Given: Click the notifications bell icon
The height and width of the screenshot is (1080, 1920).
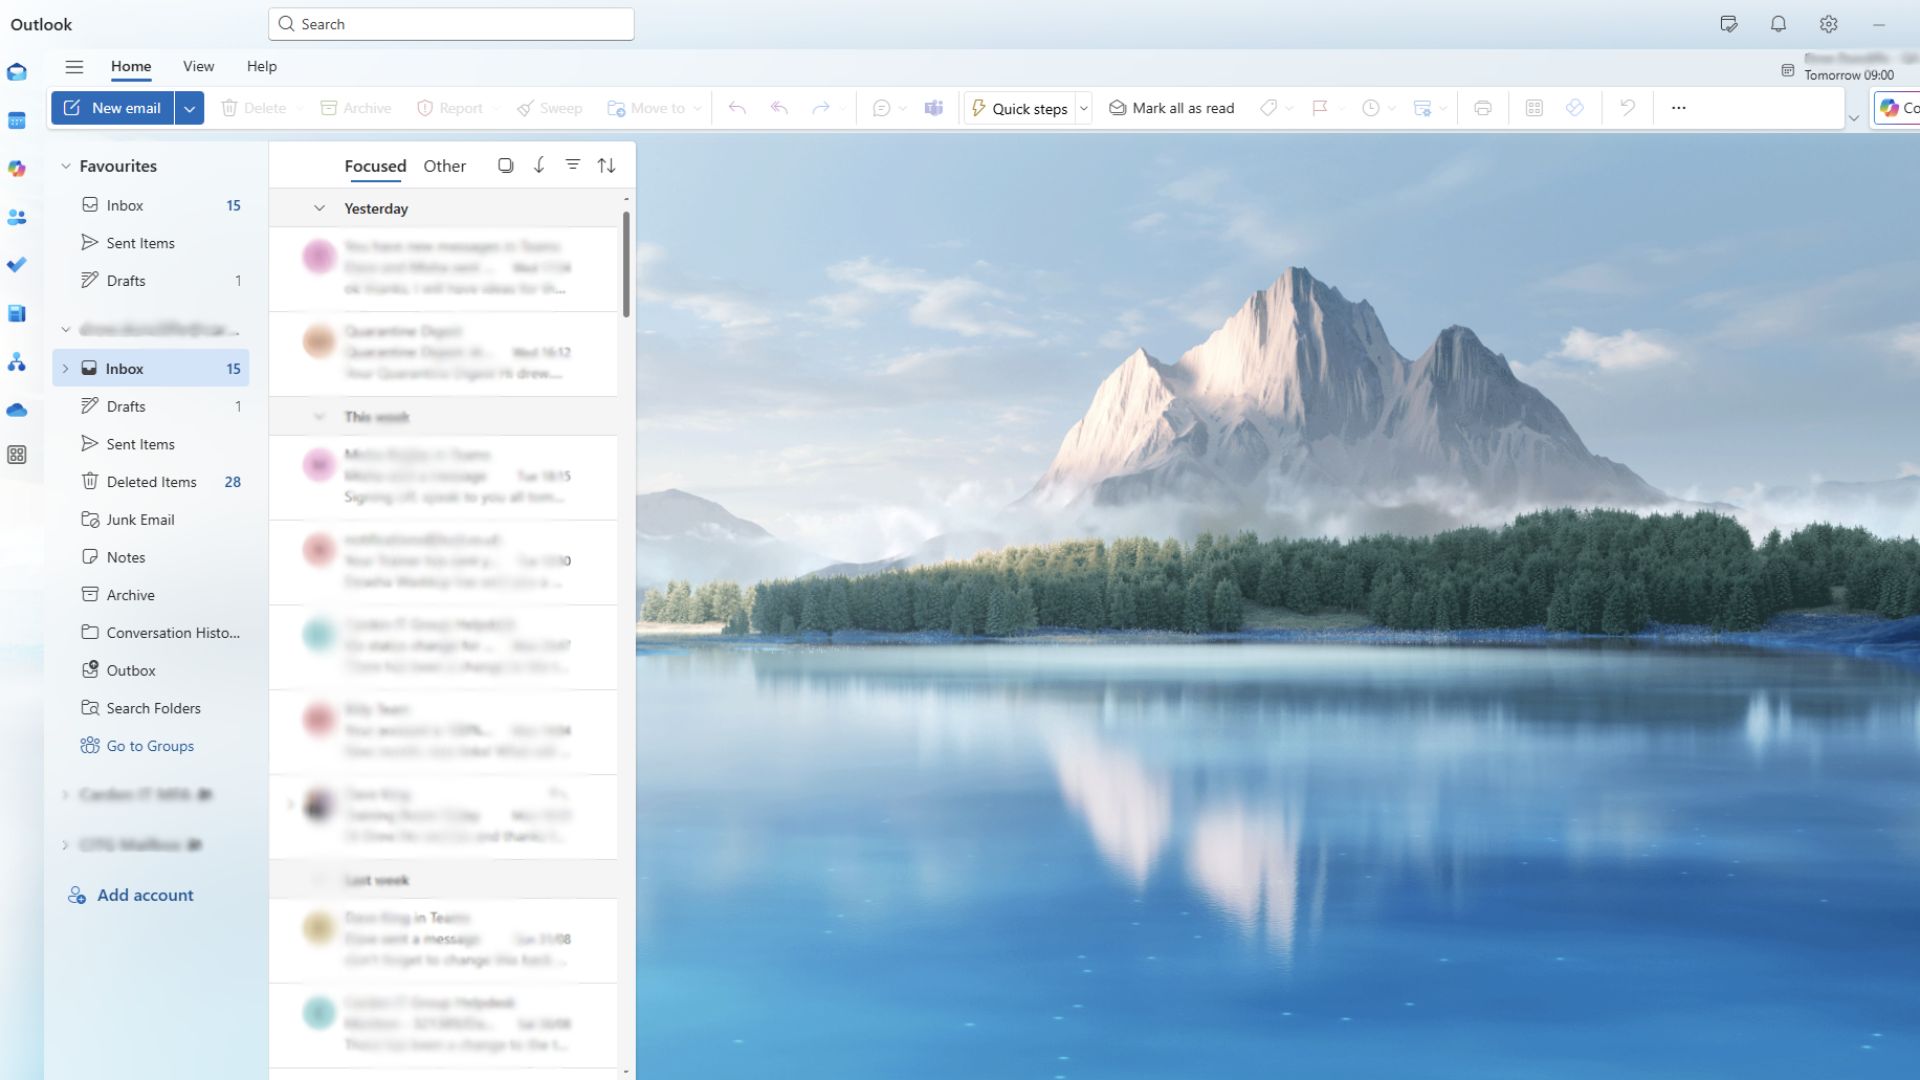Looking at the screenshot, I should point(1778,24).
